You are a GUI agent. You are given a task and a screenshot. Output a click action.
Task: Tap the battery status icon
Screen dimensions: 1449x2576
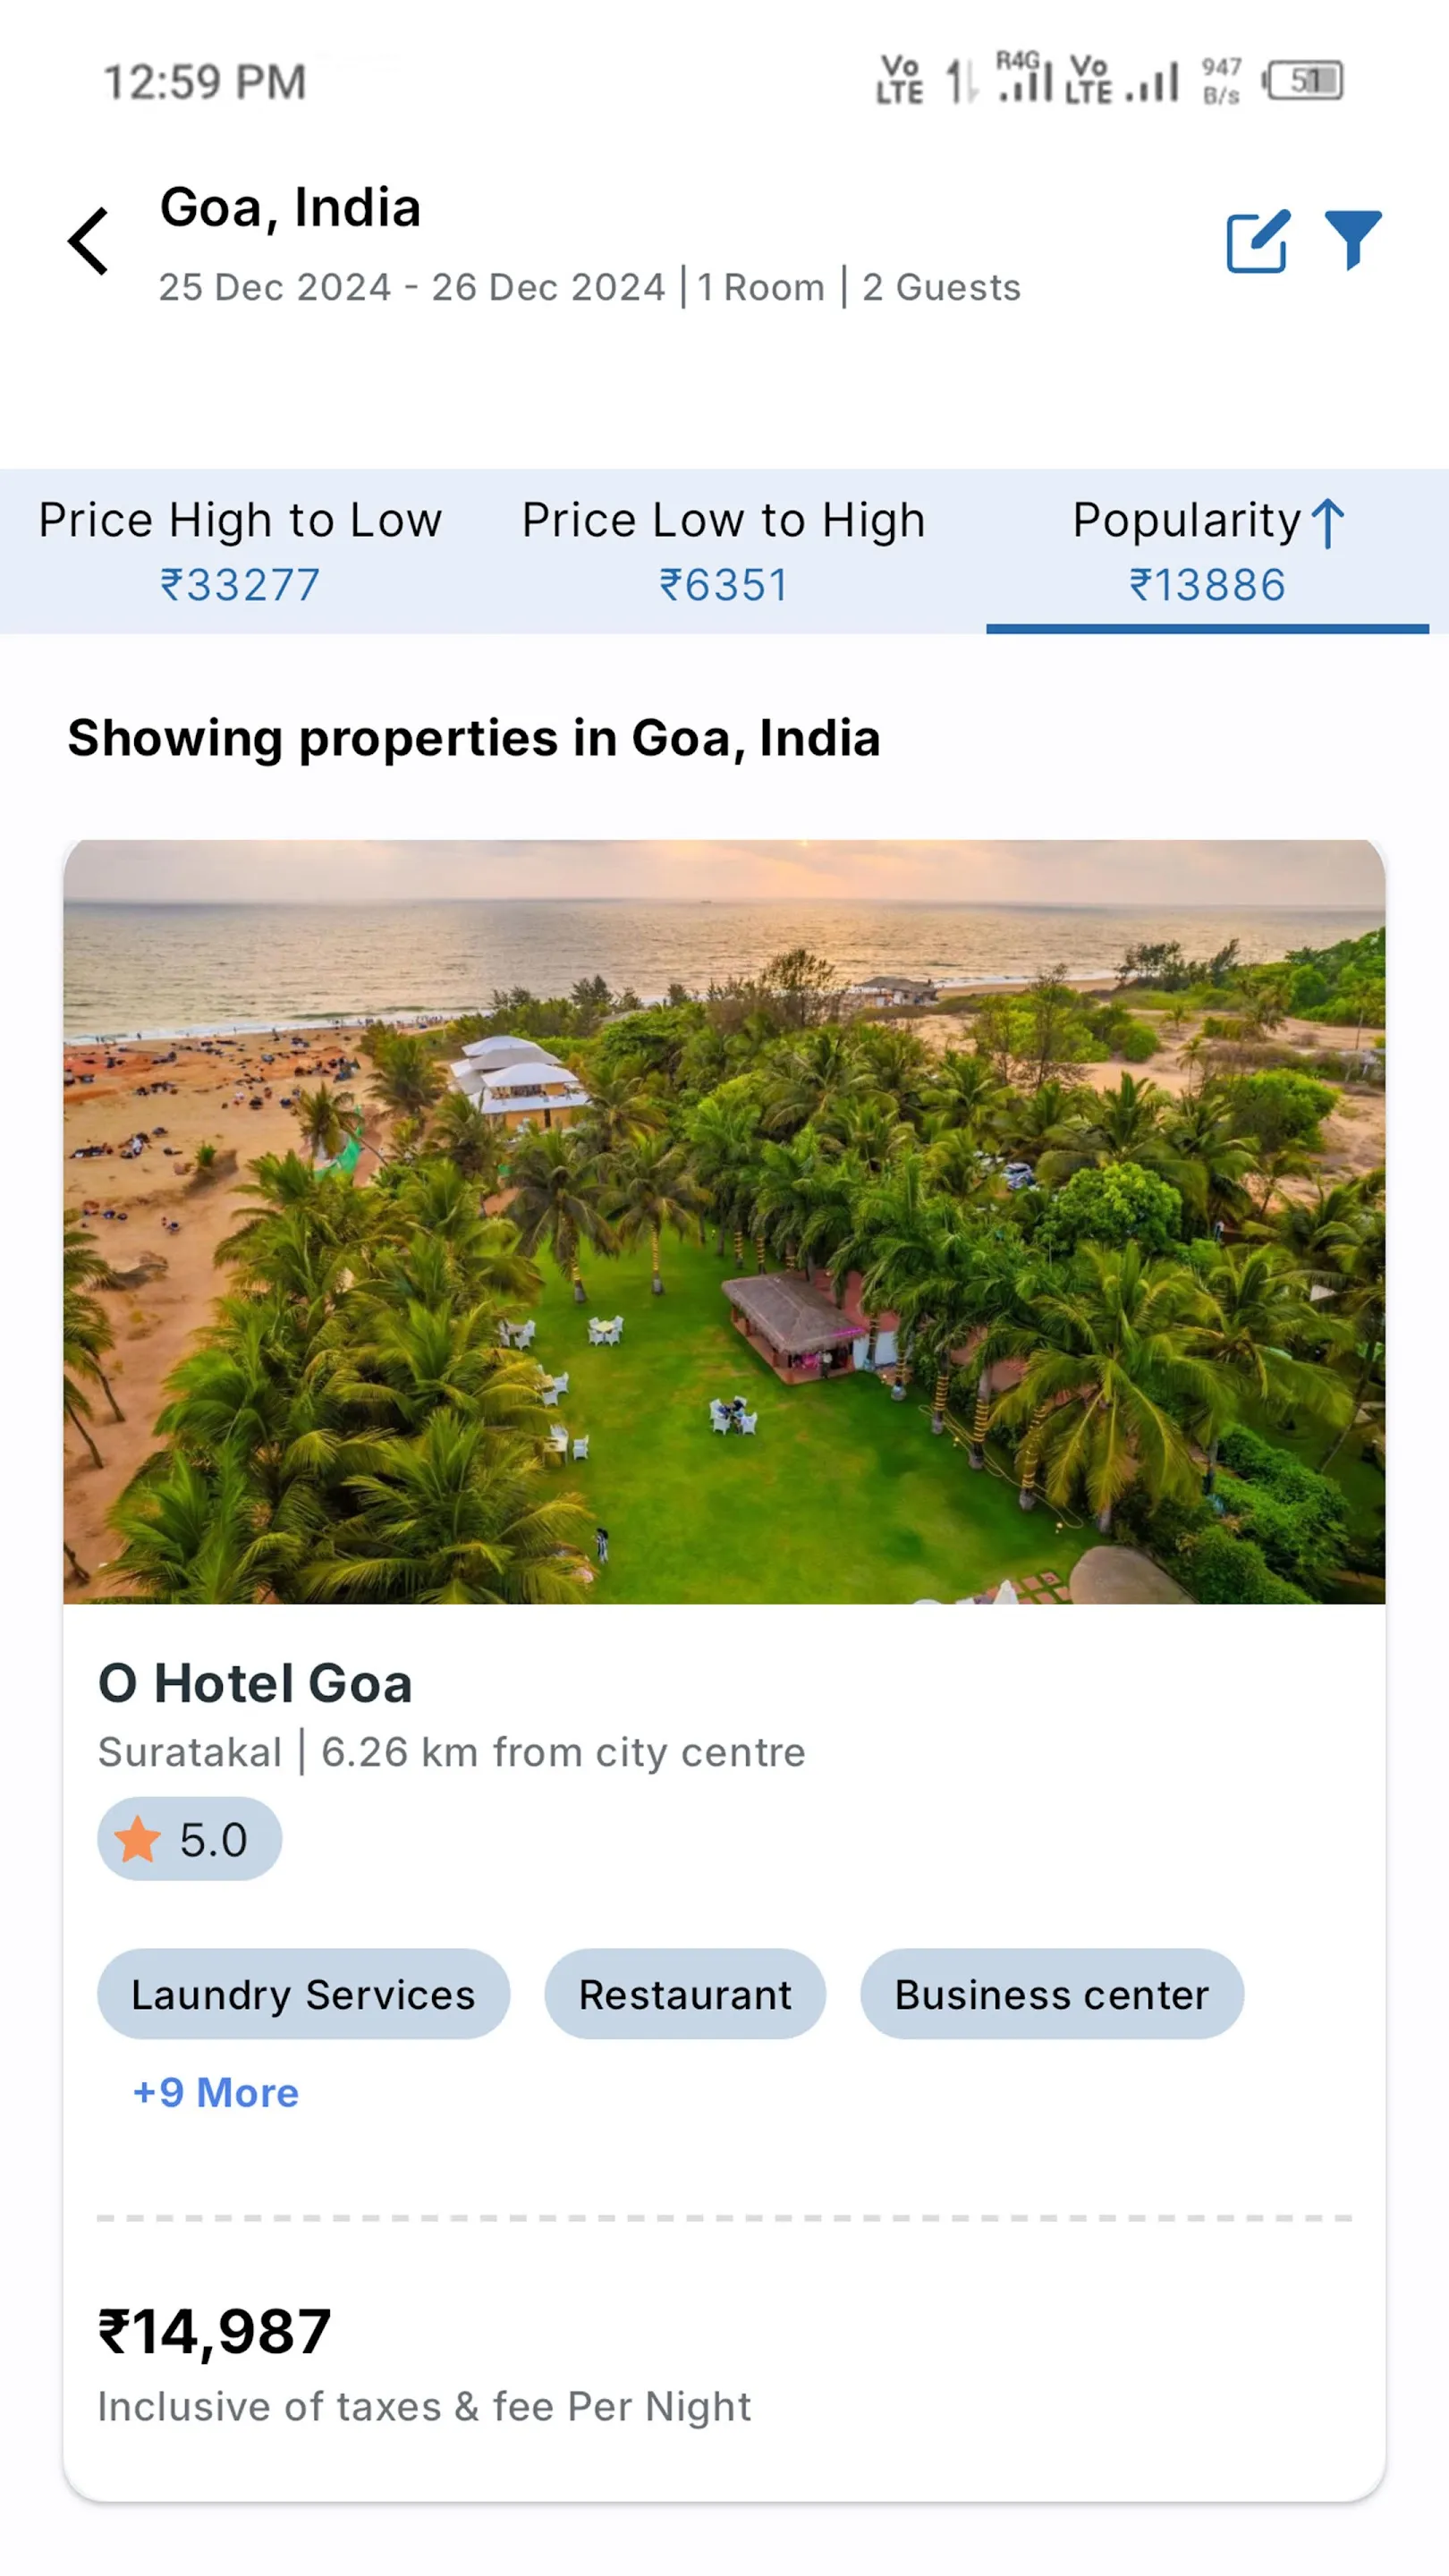coord(1304,81)
